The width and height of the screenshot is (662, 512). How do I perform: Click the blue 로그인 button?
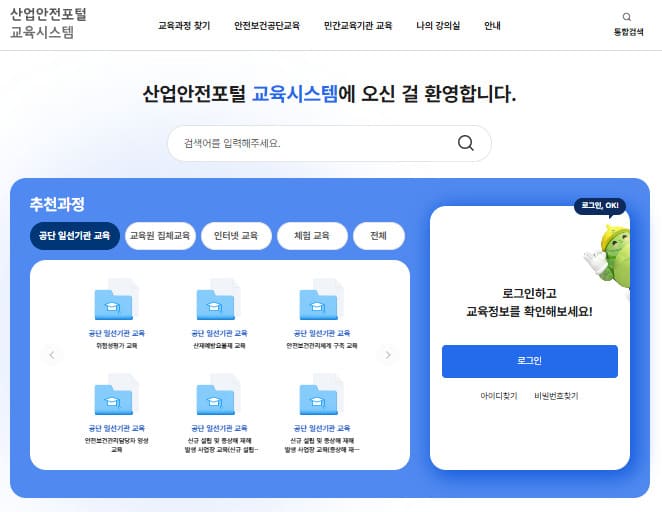tap(529, 361)
